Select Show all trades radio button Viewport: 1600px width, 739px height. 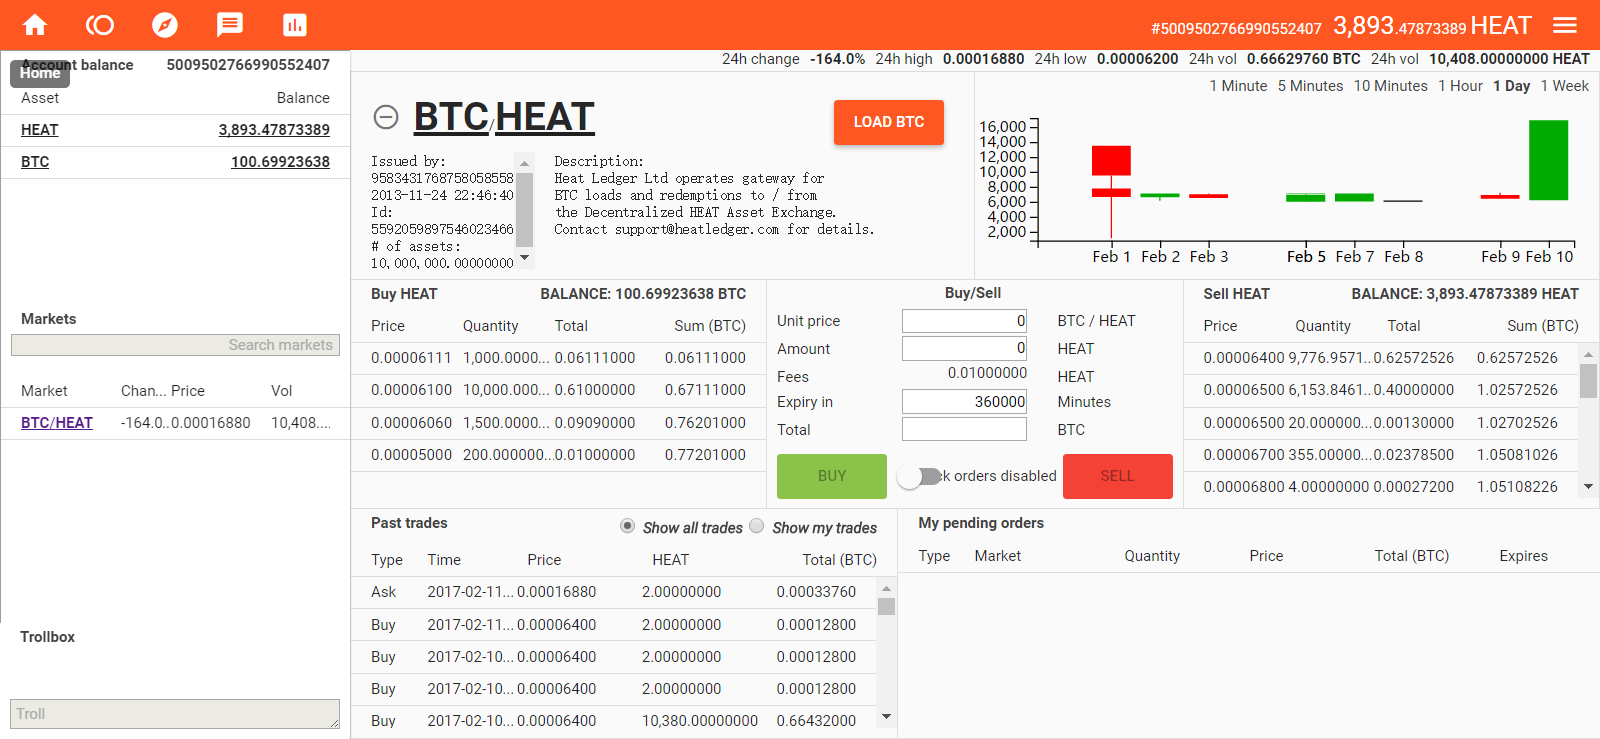click(x=627, y=526)
